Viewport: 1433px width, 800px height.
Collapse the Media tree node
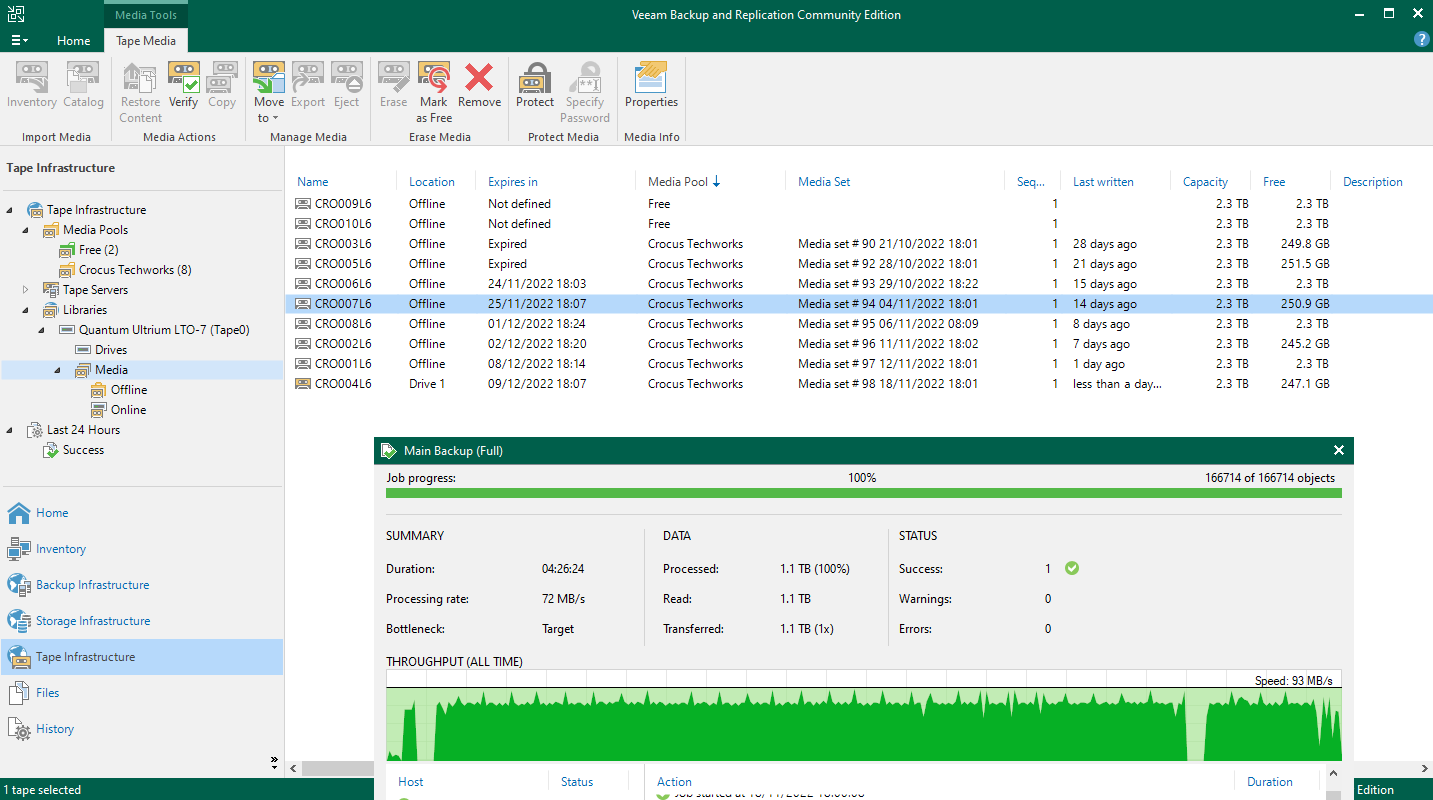[58, 370]
